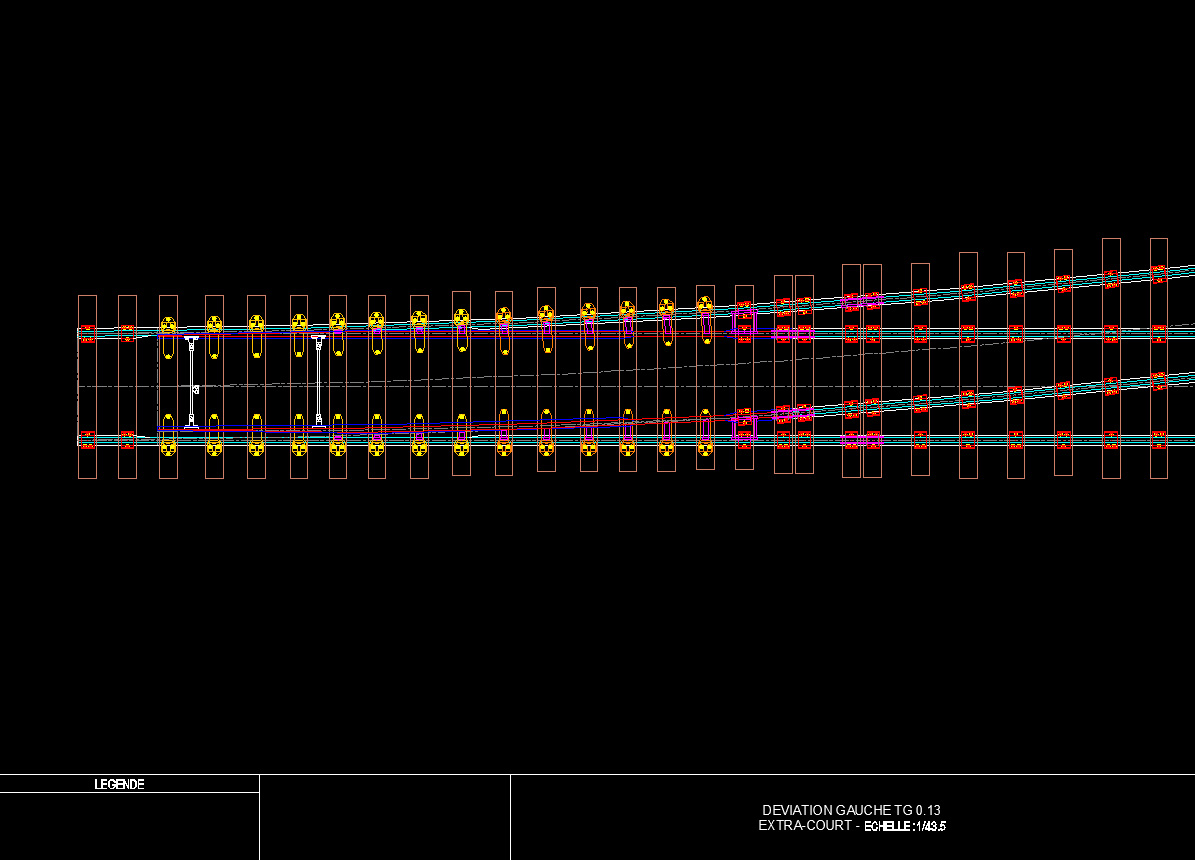The height and width of the screenshot is (860, 1195).
Task: Click the upper magenta heel block at switch end
Action: (744, 321)
